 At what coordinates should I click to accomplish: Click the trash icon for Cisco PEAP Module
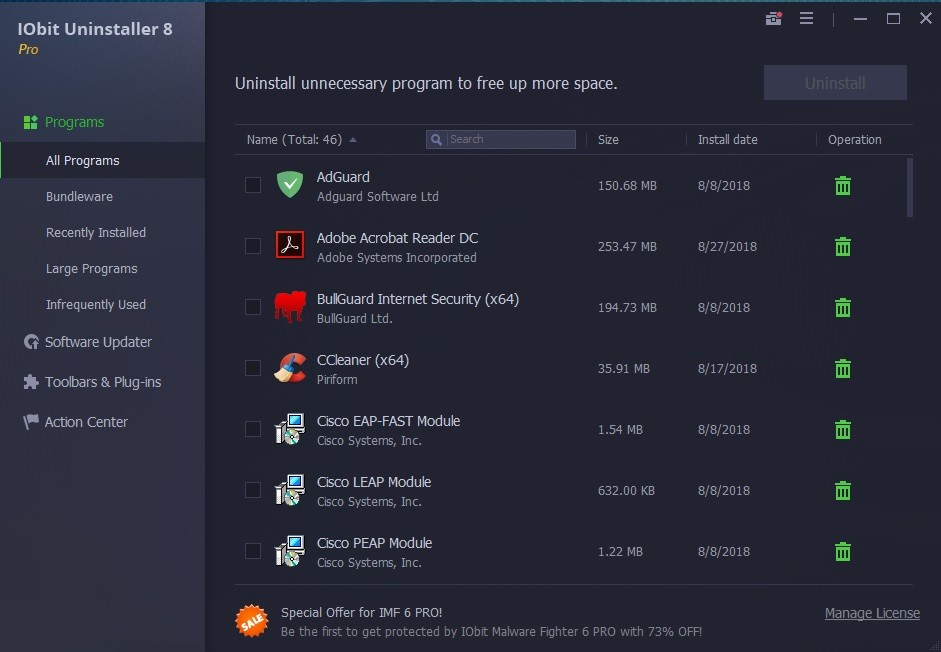(843, 552)
